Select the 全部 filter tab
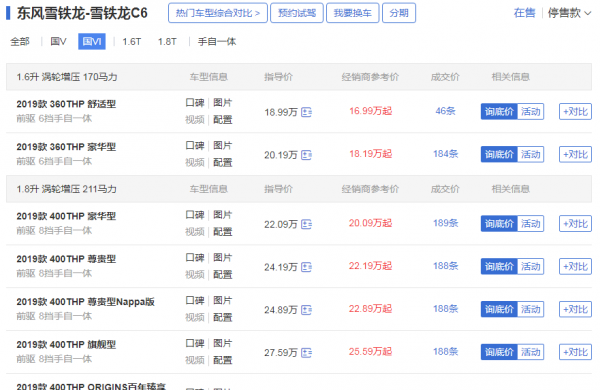This screenshot has height=390, width=600. (20, 41)
